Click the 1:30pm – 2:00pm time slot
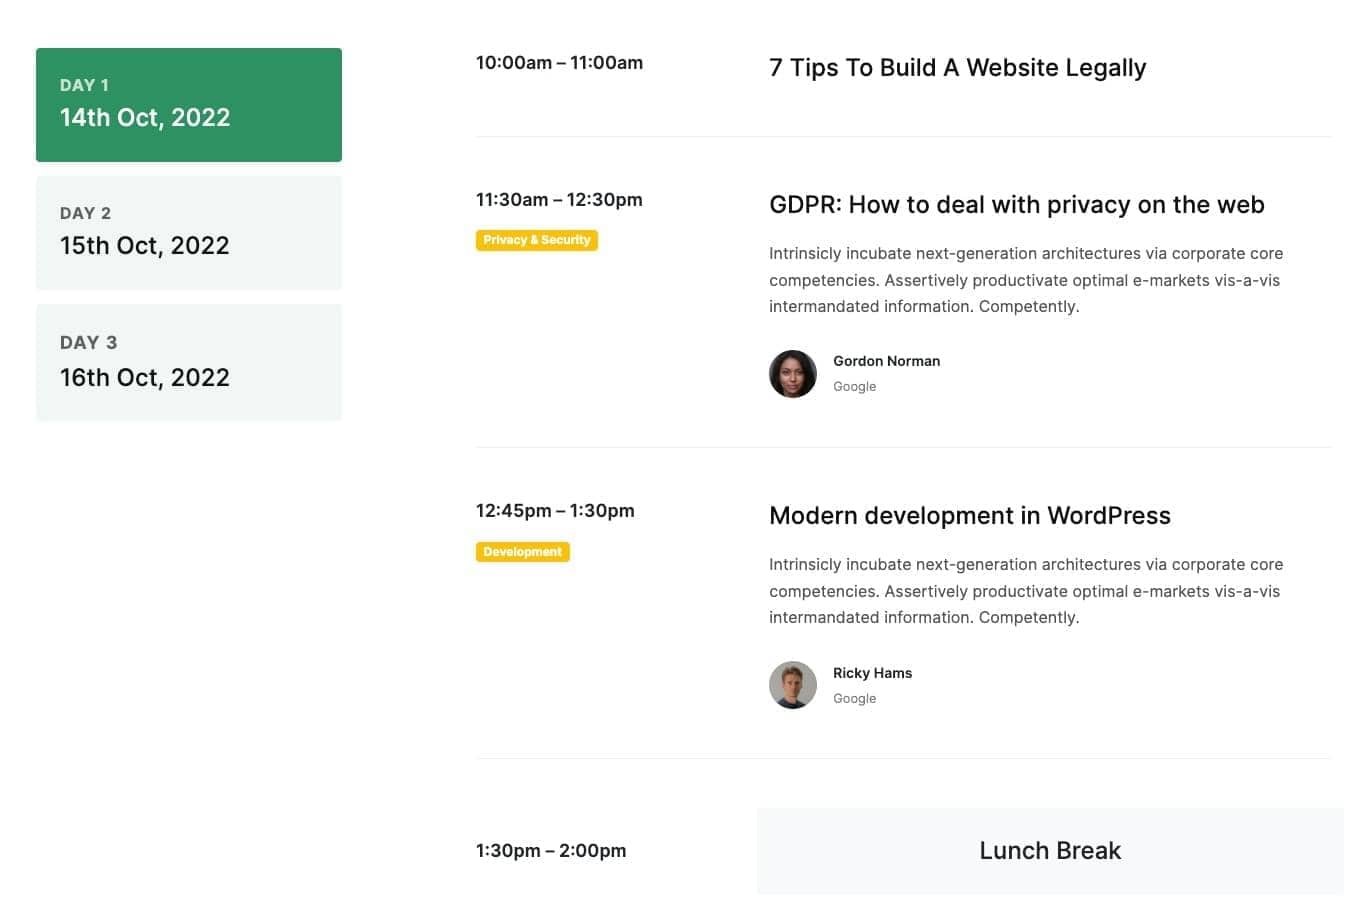 551,851
